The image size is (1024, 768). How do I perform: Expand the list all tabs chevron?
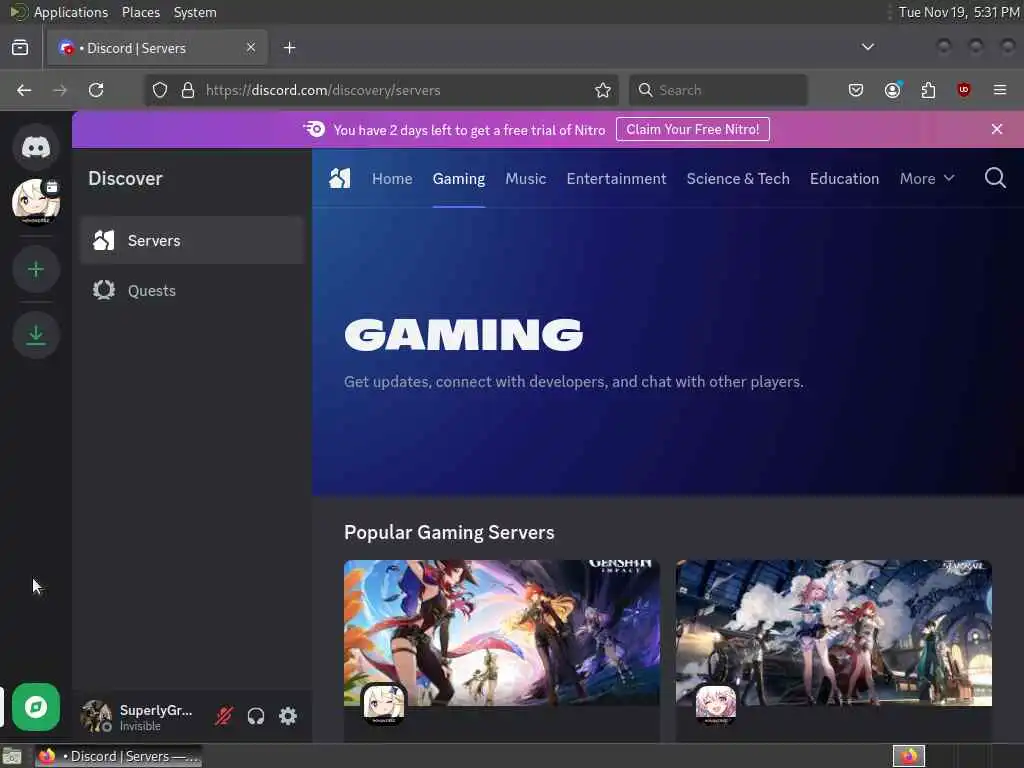867,47
